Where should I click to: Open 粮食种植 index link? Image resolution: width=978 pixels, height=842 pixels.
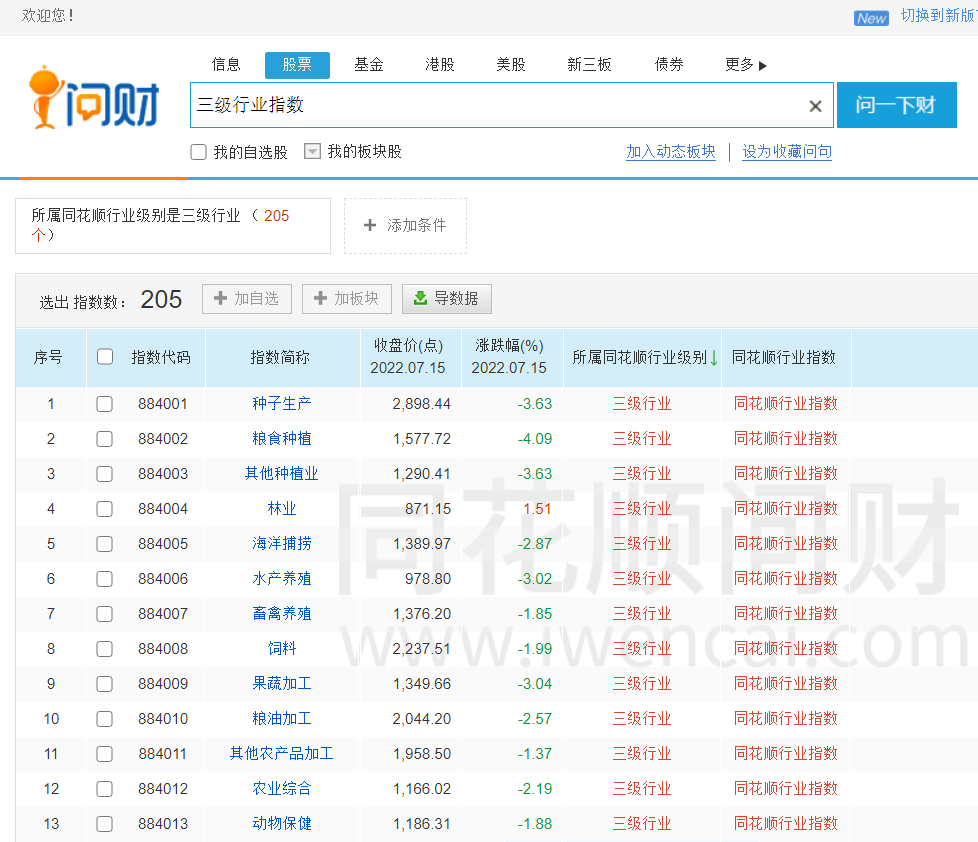[x=282, y=438]
